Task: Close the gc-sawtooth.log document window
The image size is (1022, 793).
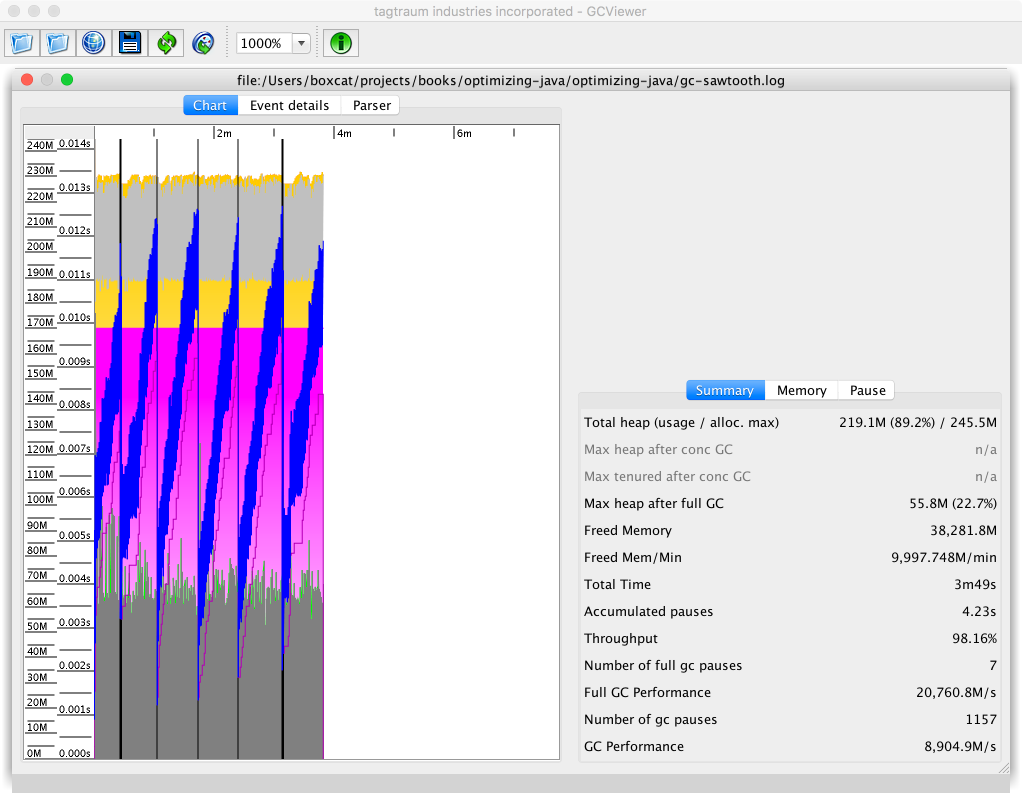Action: [27, 80]
